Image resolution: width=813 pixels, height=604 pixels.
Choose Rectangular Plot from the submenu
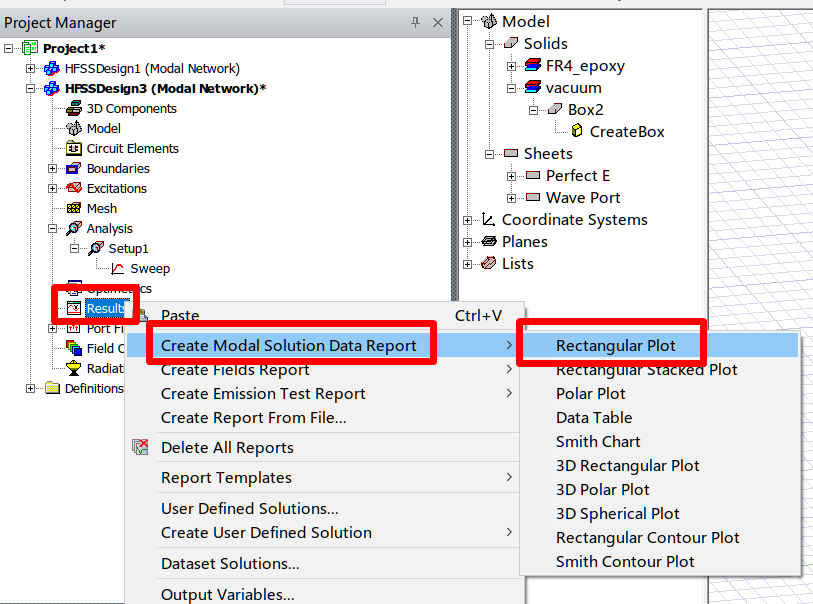pos(660,345)
